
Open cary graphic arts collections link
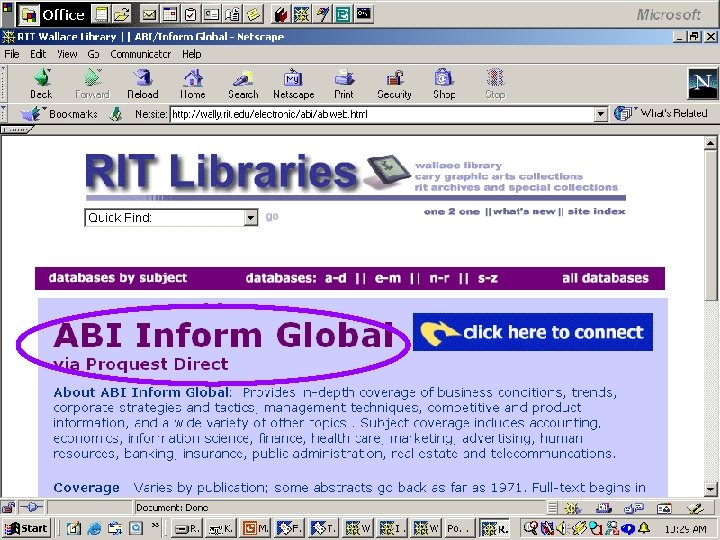coord(499,176)
